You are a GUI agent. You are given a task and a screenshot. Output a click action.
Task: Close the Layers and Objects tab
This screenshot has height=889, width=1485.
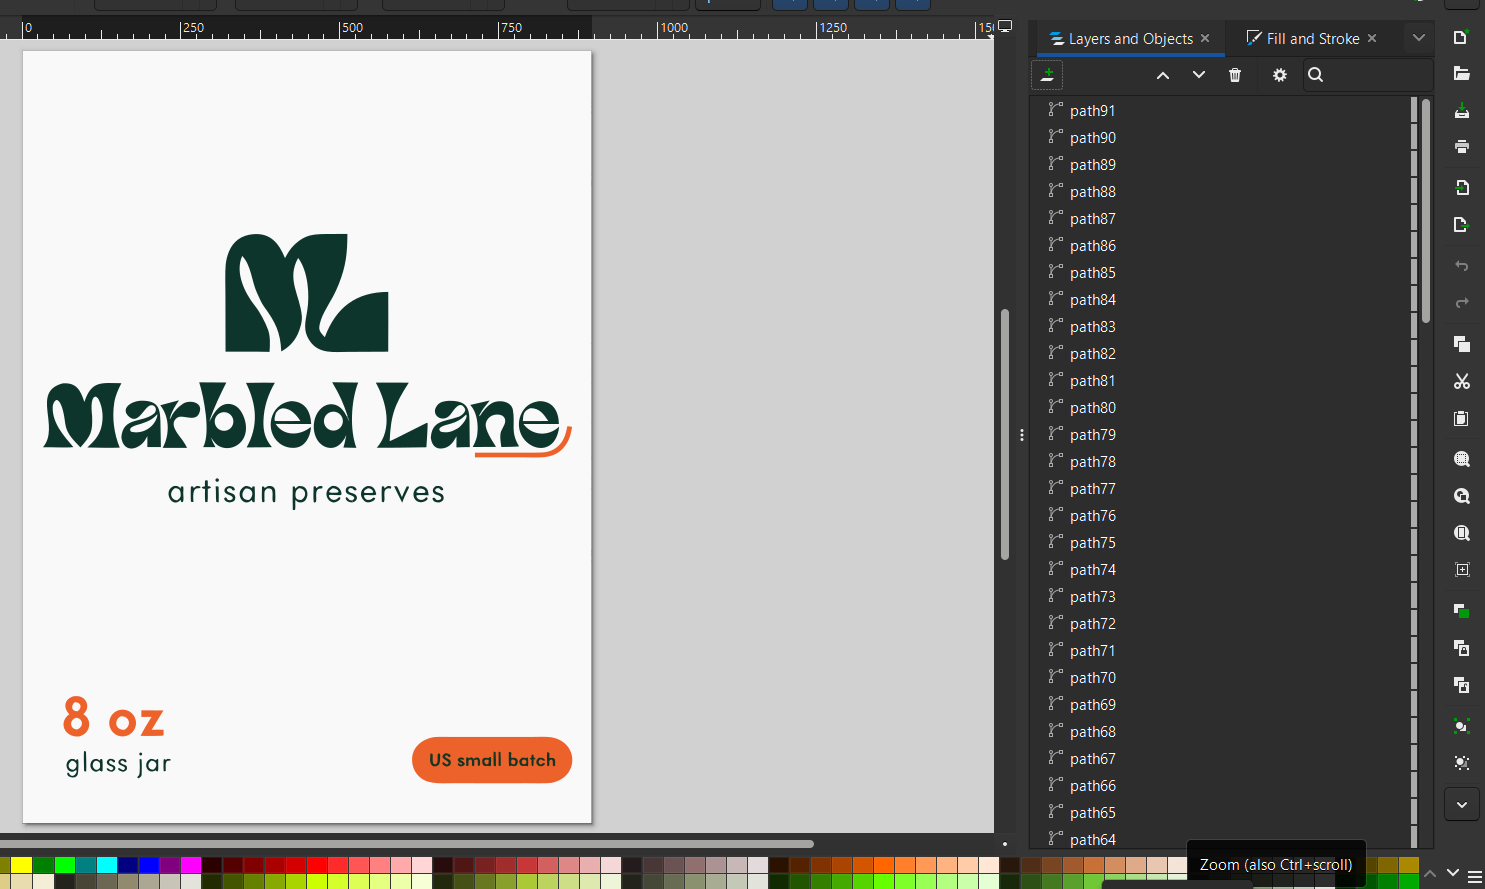click(1205, 38)
